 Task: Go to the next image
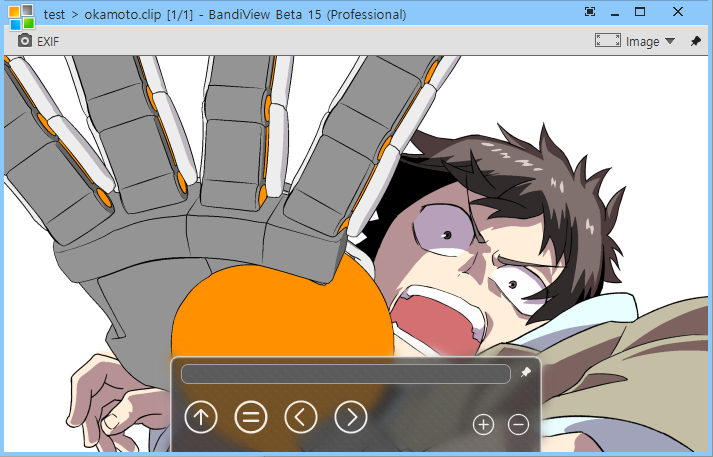coord(351,417)
